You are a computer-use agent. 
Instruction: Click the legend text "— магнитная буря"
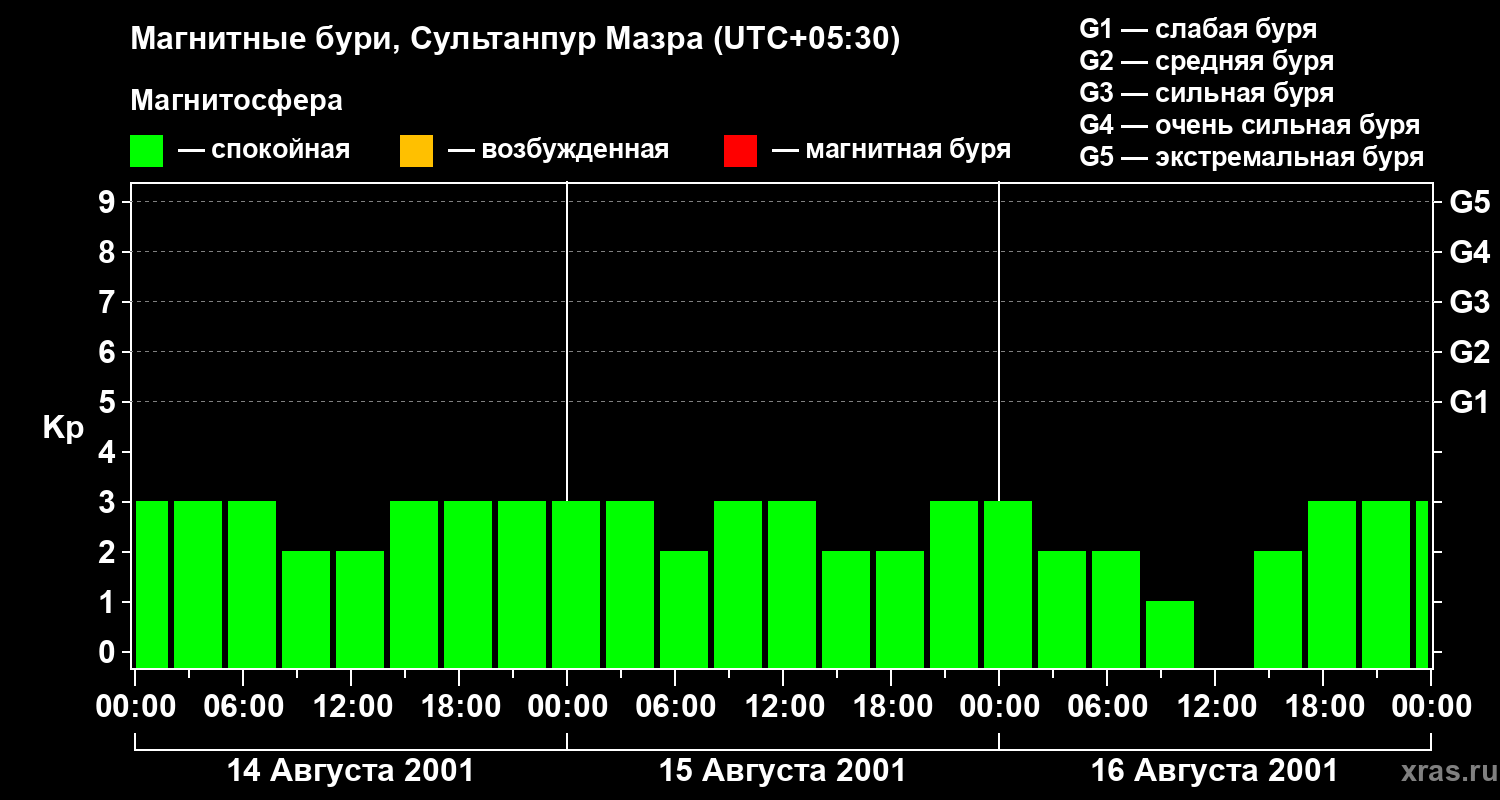click(x=892, y=150)
